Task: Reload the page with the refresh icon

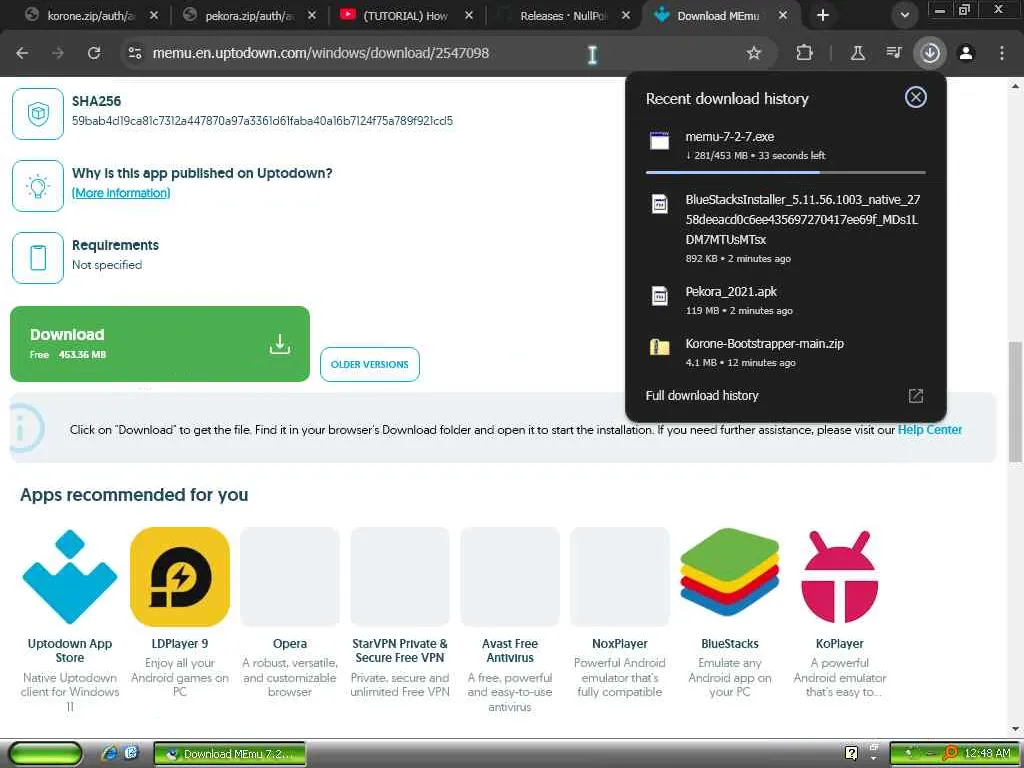Action: (x=94, y=54)
